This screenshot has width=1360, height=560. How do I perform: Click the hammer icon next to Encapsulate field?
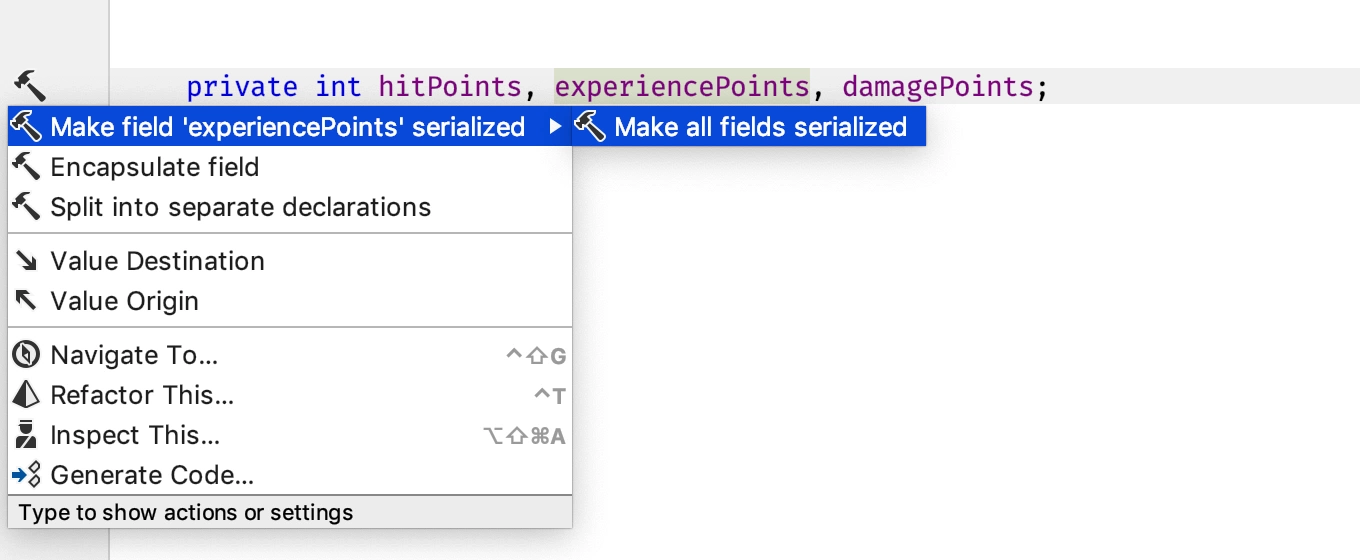(x=26, y=167)
